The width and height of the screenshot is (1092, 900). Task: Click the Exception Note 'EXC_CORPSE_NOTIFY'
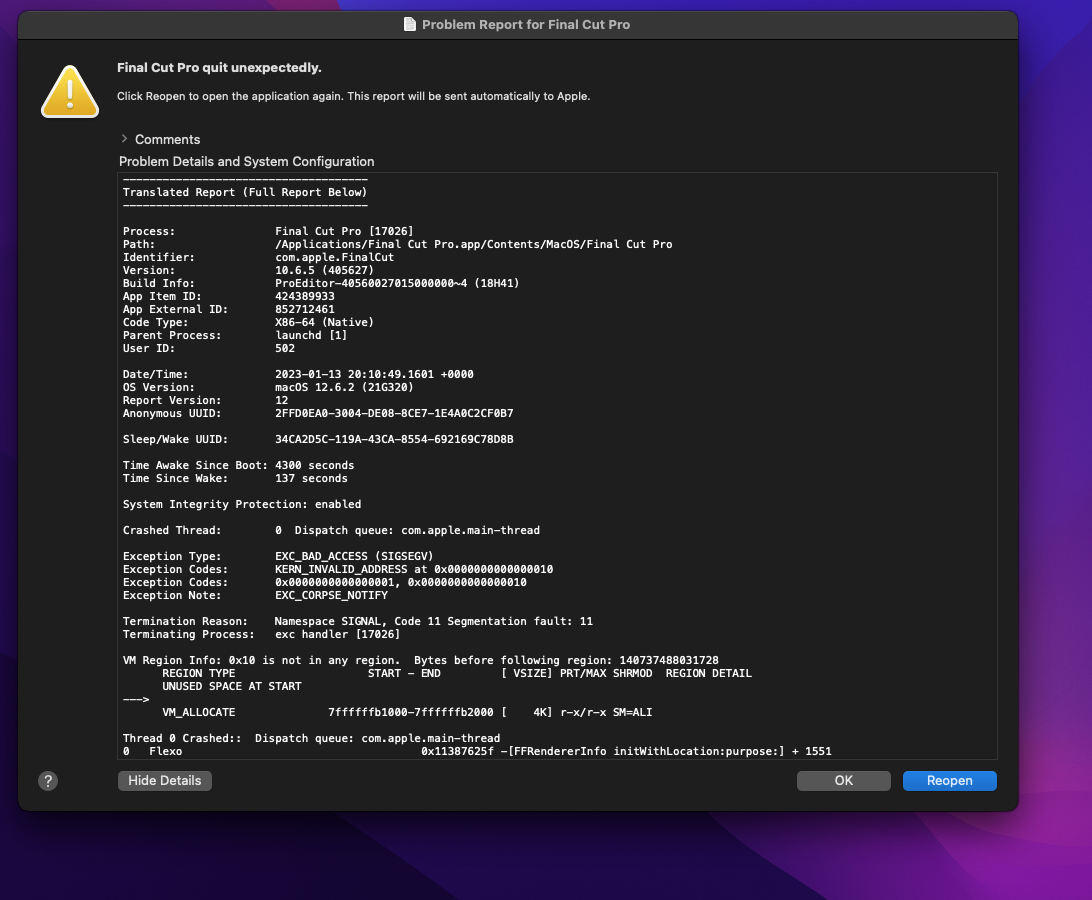tap(332, 596)
